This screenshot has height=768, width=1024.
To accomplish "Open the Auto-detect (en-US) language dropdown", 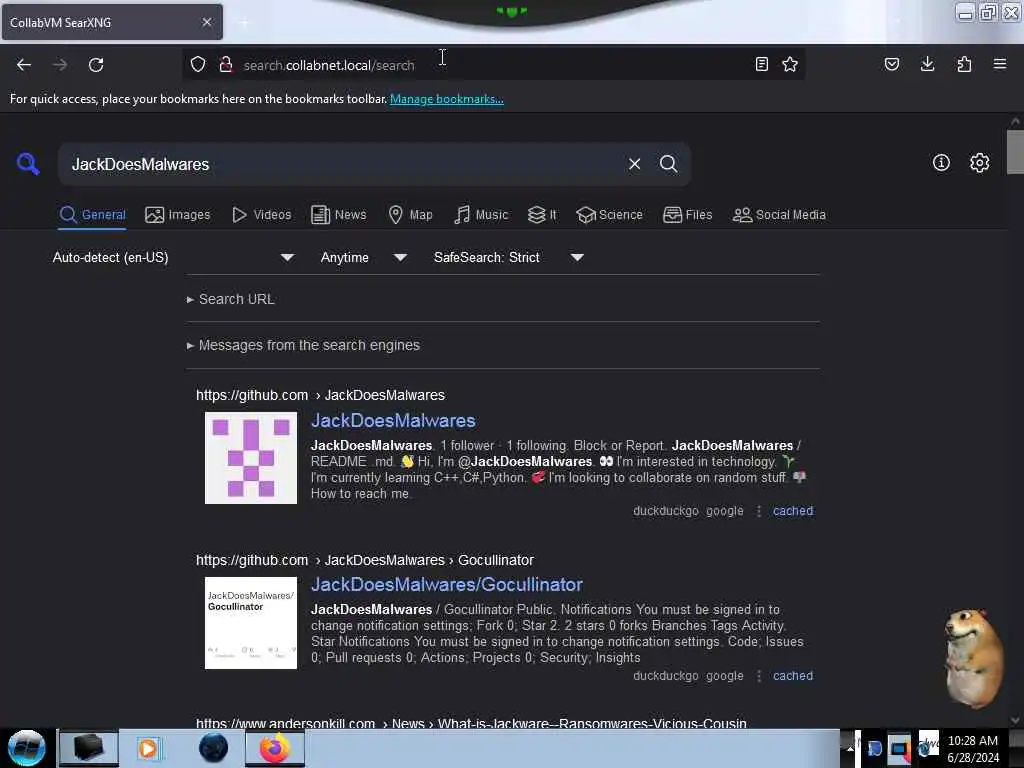I will pyautogui.click(x=172, y=257).
